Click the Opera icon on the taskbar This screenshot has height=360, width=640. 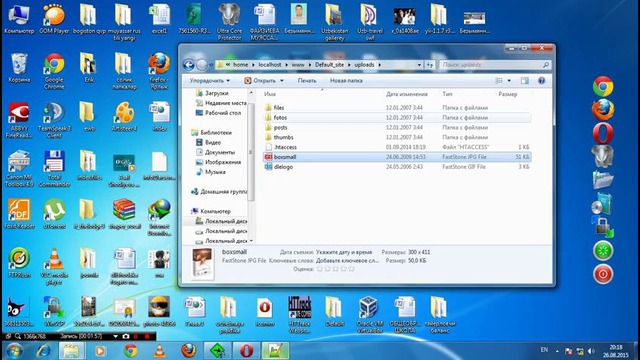click(246, 351)
